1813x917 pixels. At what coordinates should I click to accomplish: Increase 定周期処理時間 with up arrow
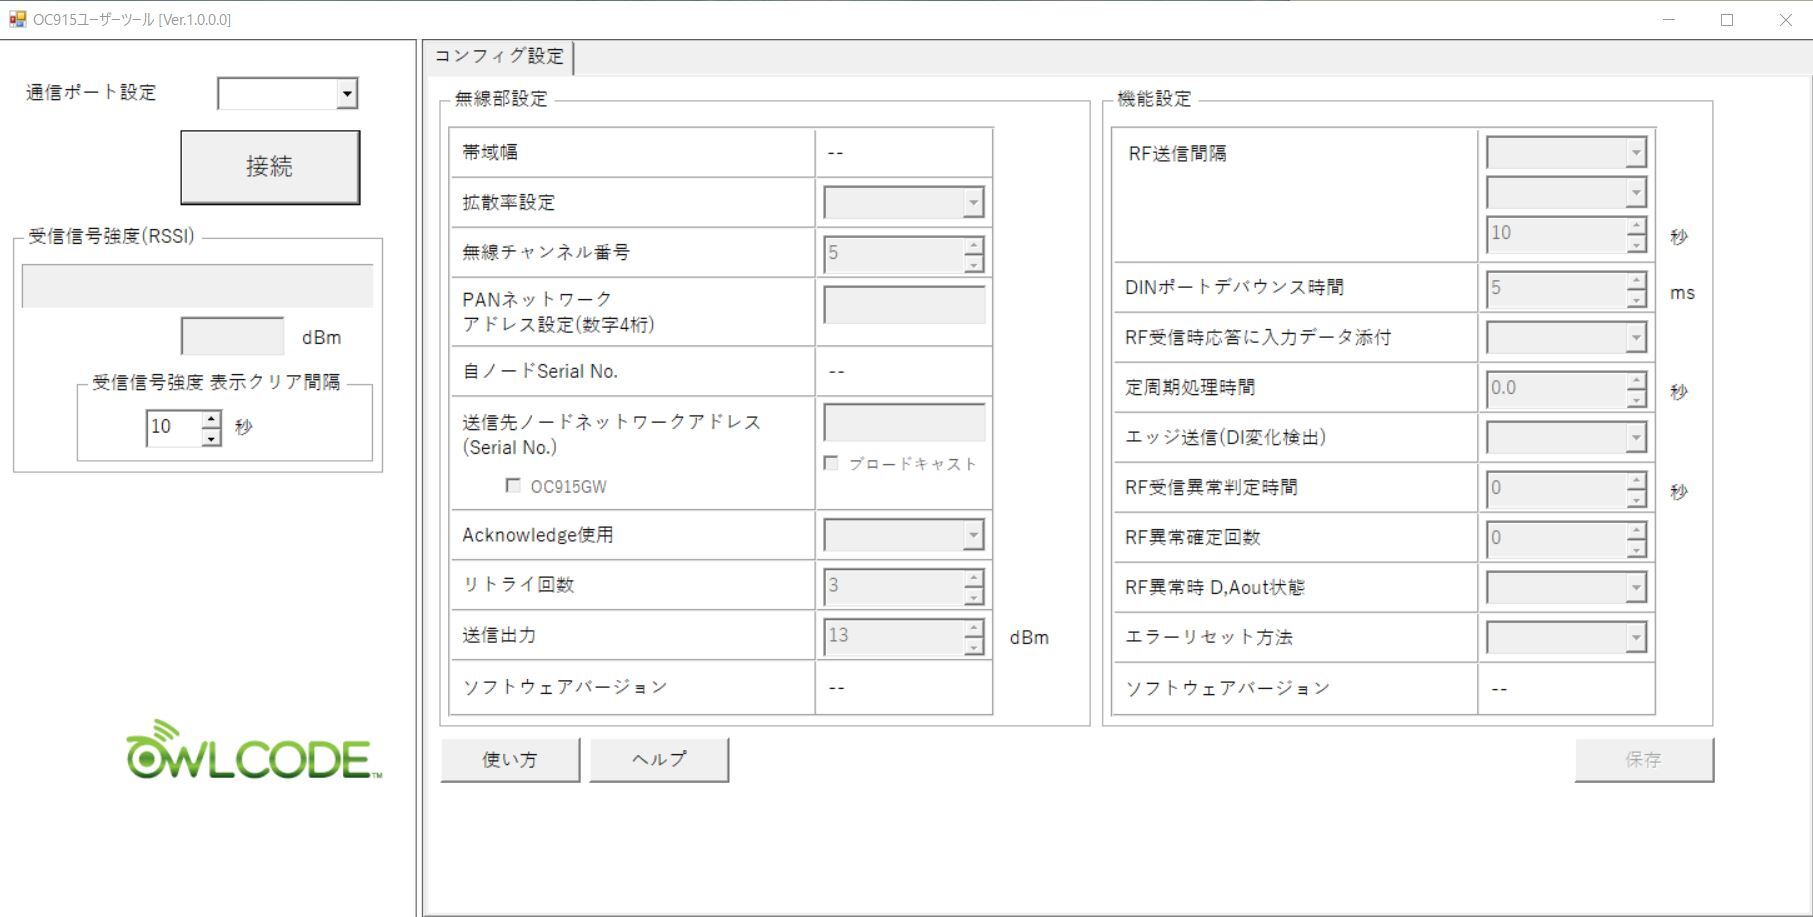coord(1637,380)
